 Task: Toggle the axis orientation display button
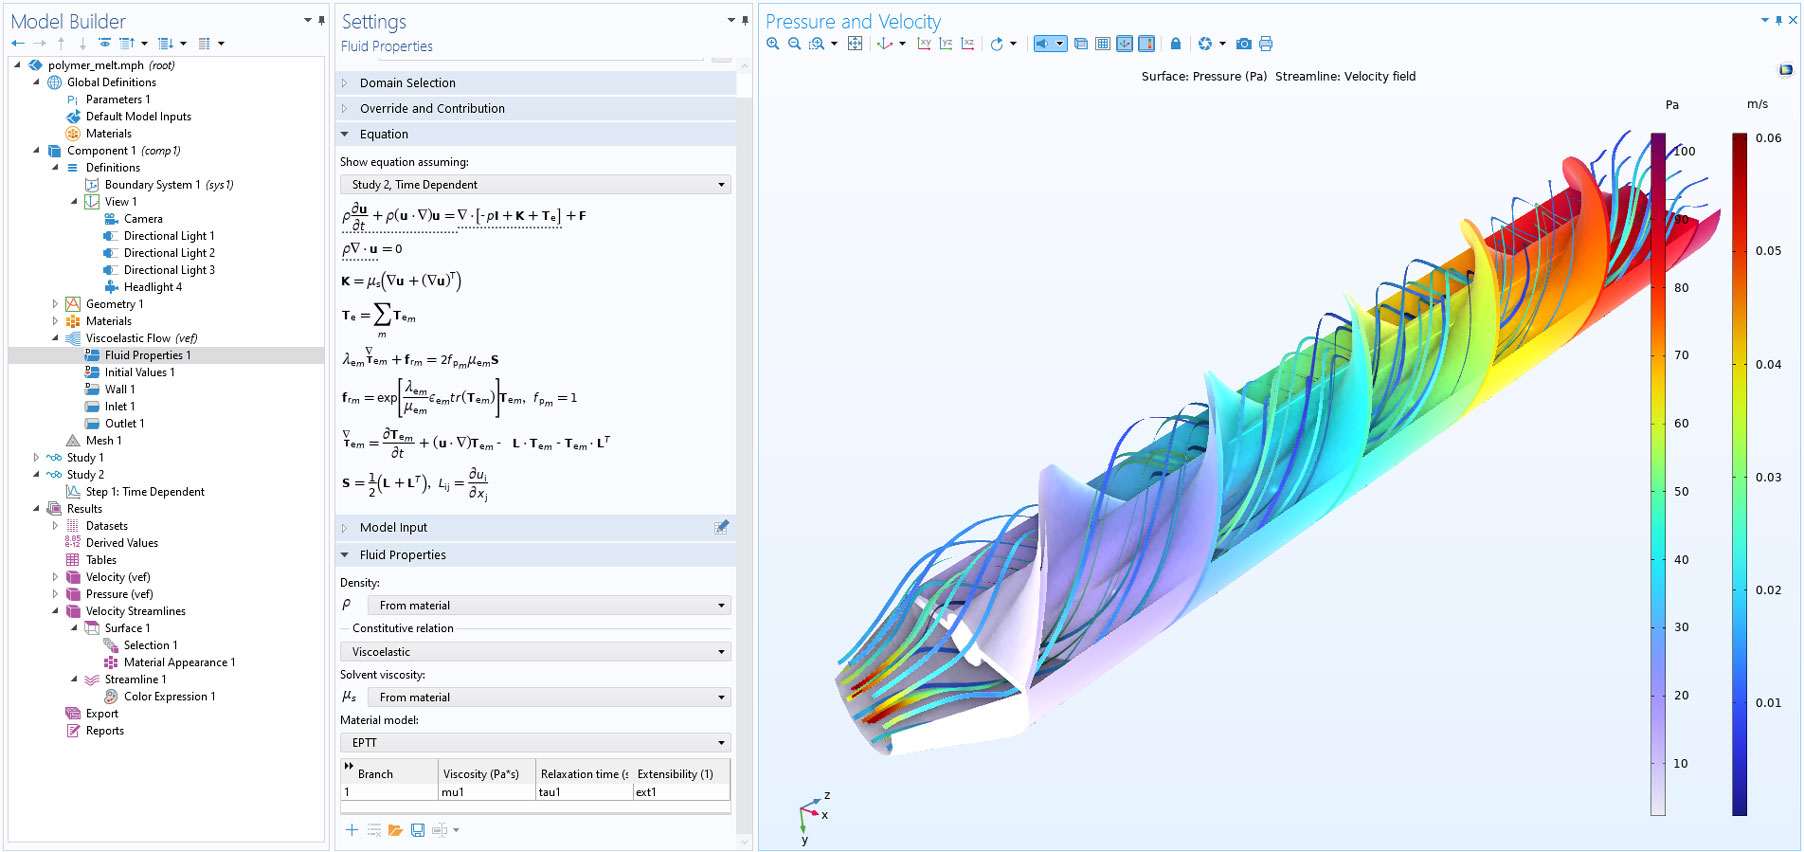click(1125, 44)
